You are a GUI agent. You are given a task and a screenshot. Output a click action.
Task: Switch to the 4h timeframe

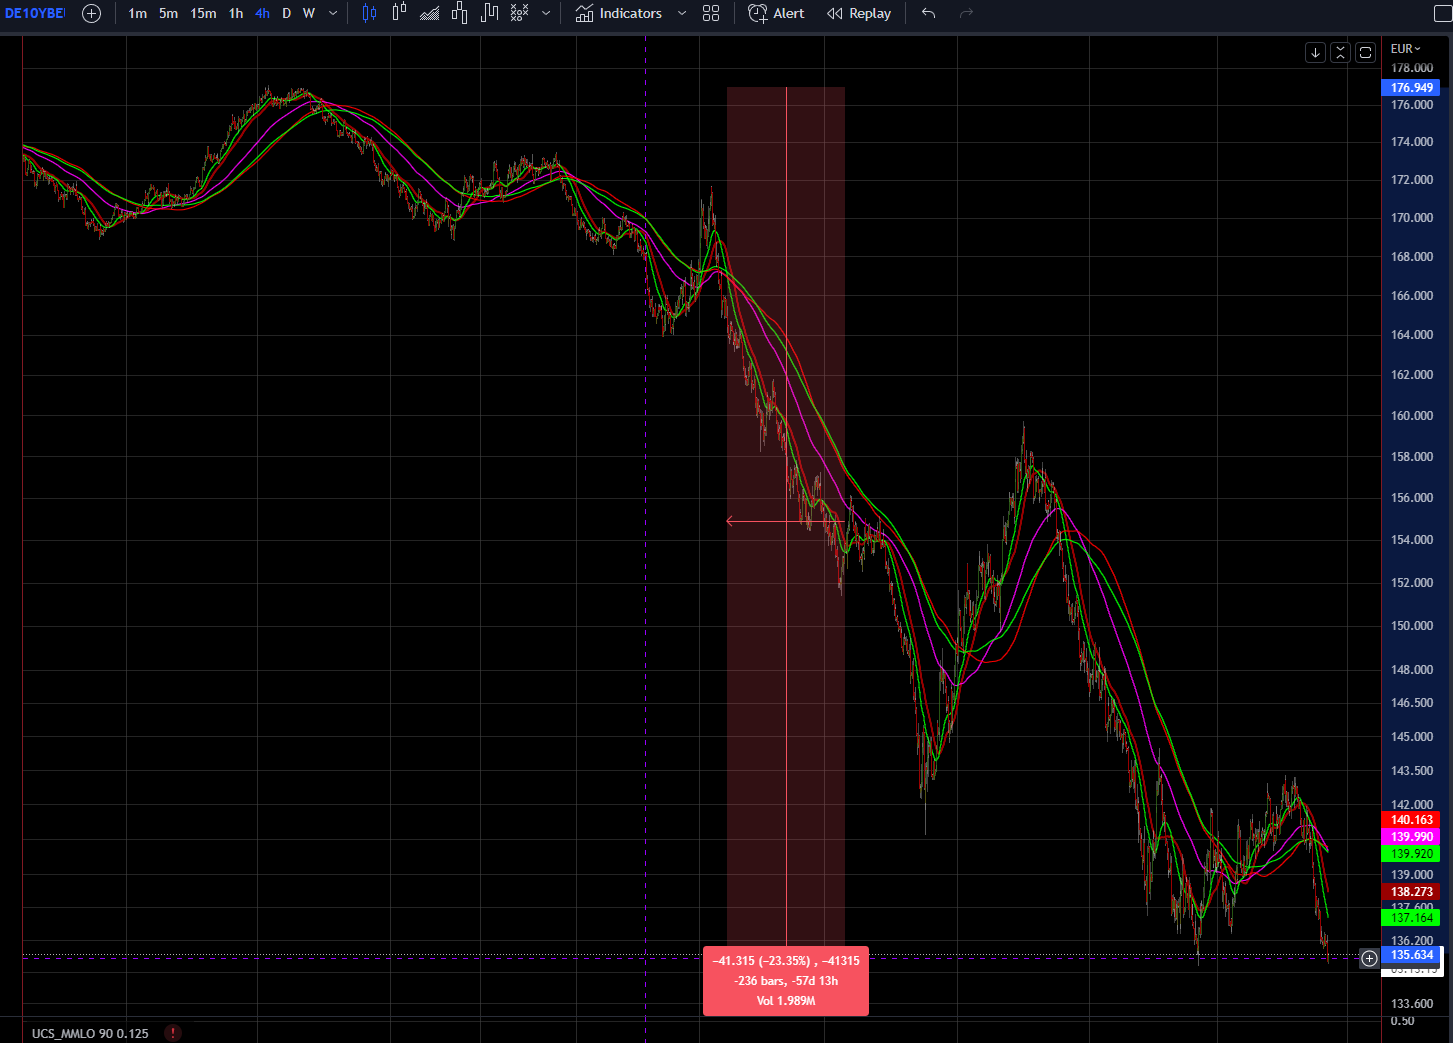(262, 13)
